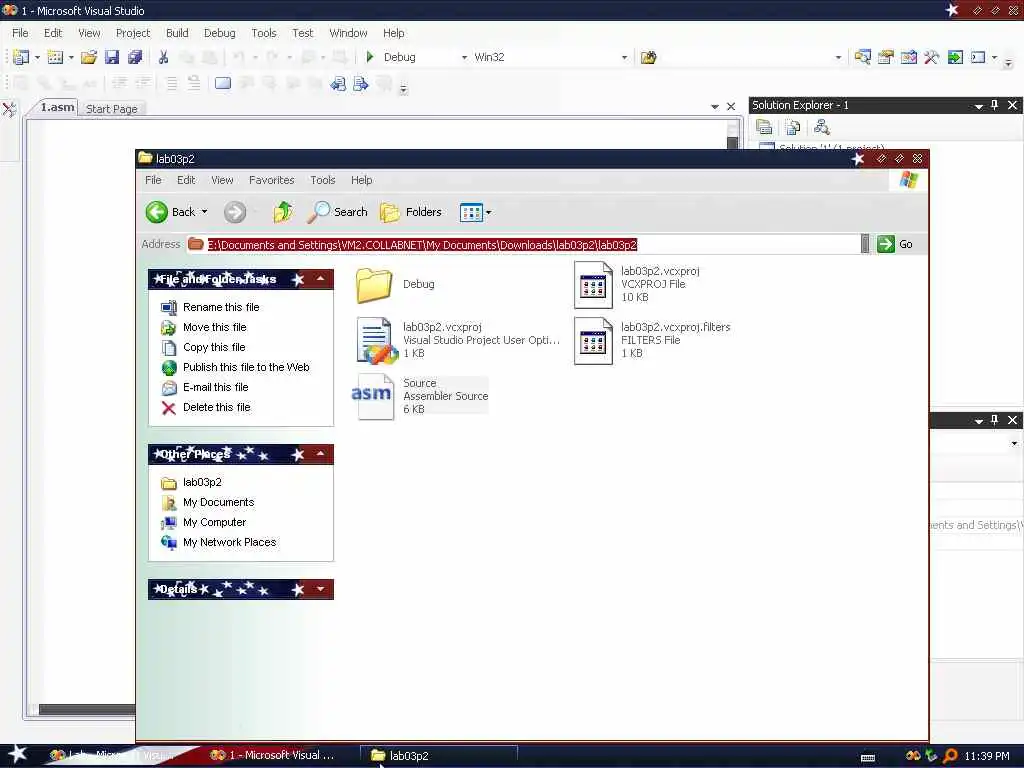The image size is (1024, 768).
Task: Go to My Documents in Other Places
Action: pyautogui.click(x=218, y=502)
